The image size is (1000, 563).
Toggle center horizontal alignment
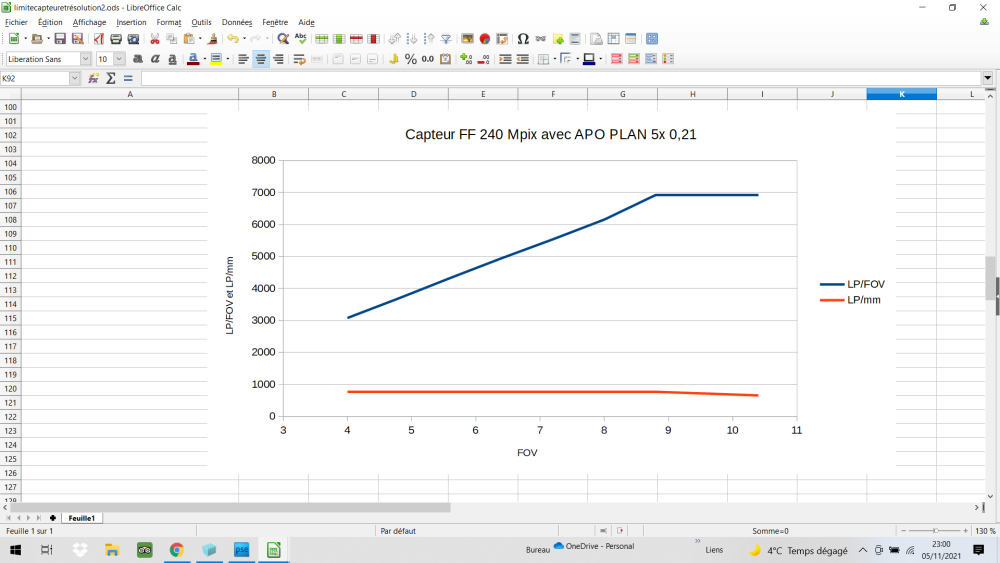point(260,59)
